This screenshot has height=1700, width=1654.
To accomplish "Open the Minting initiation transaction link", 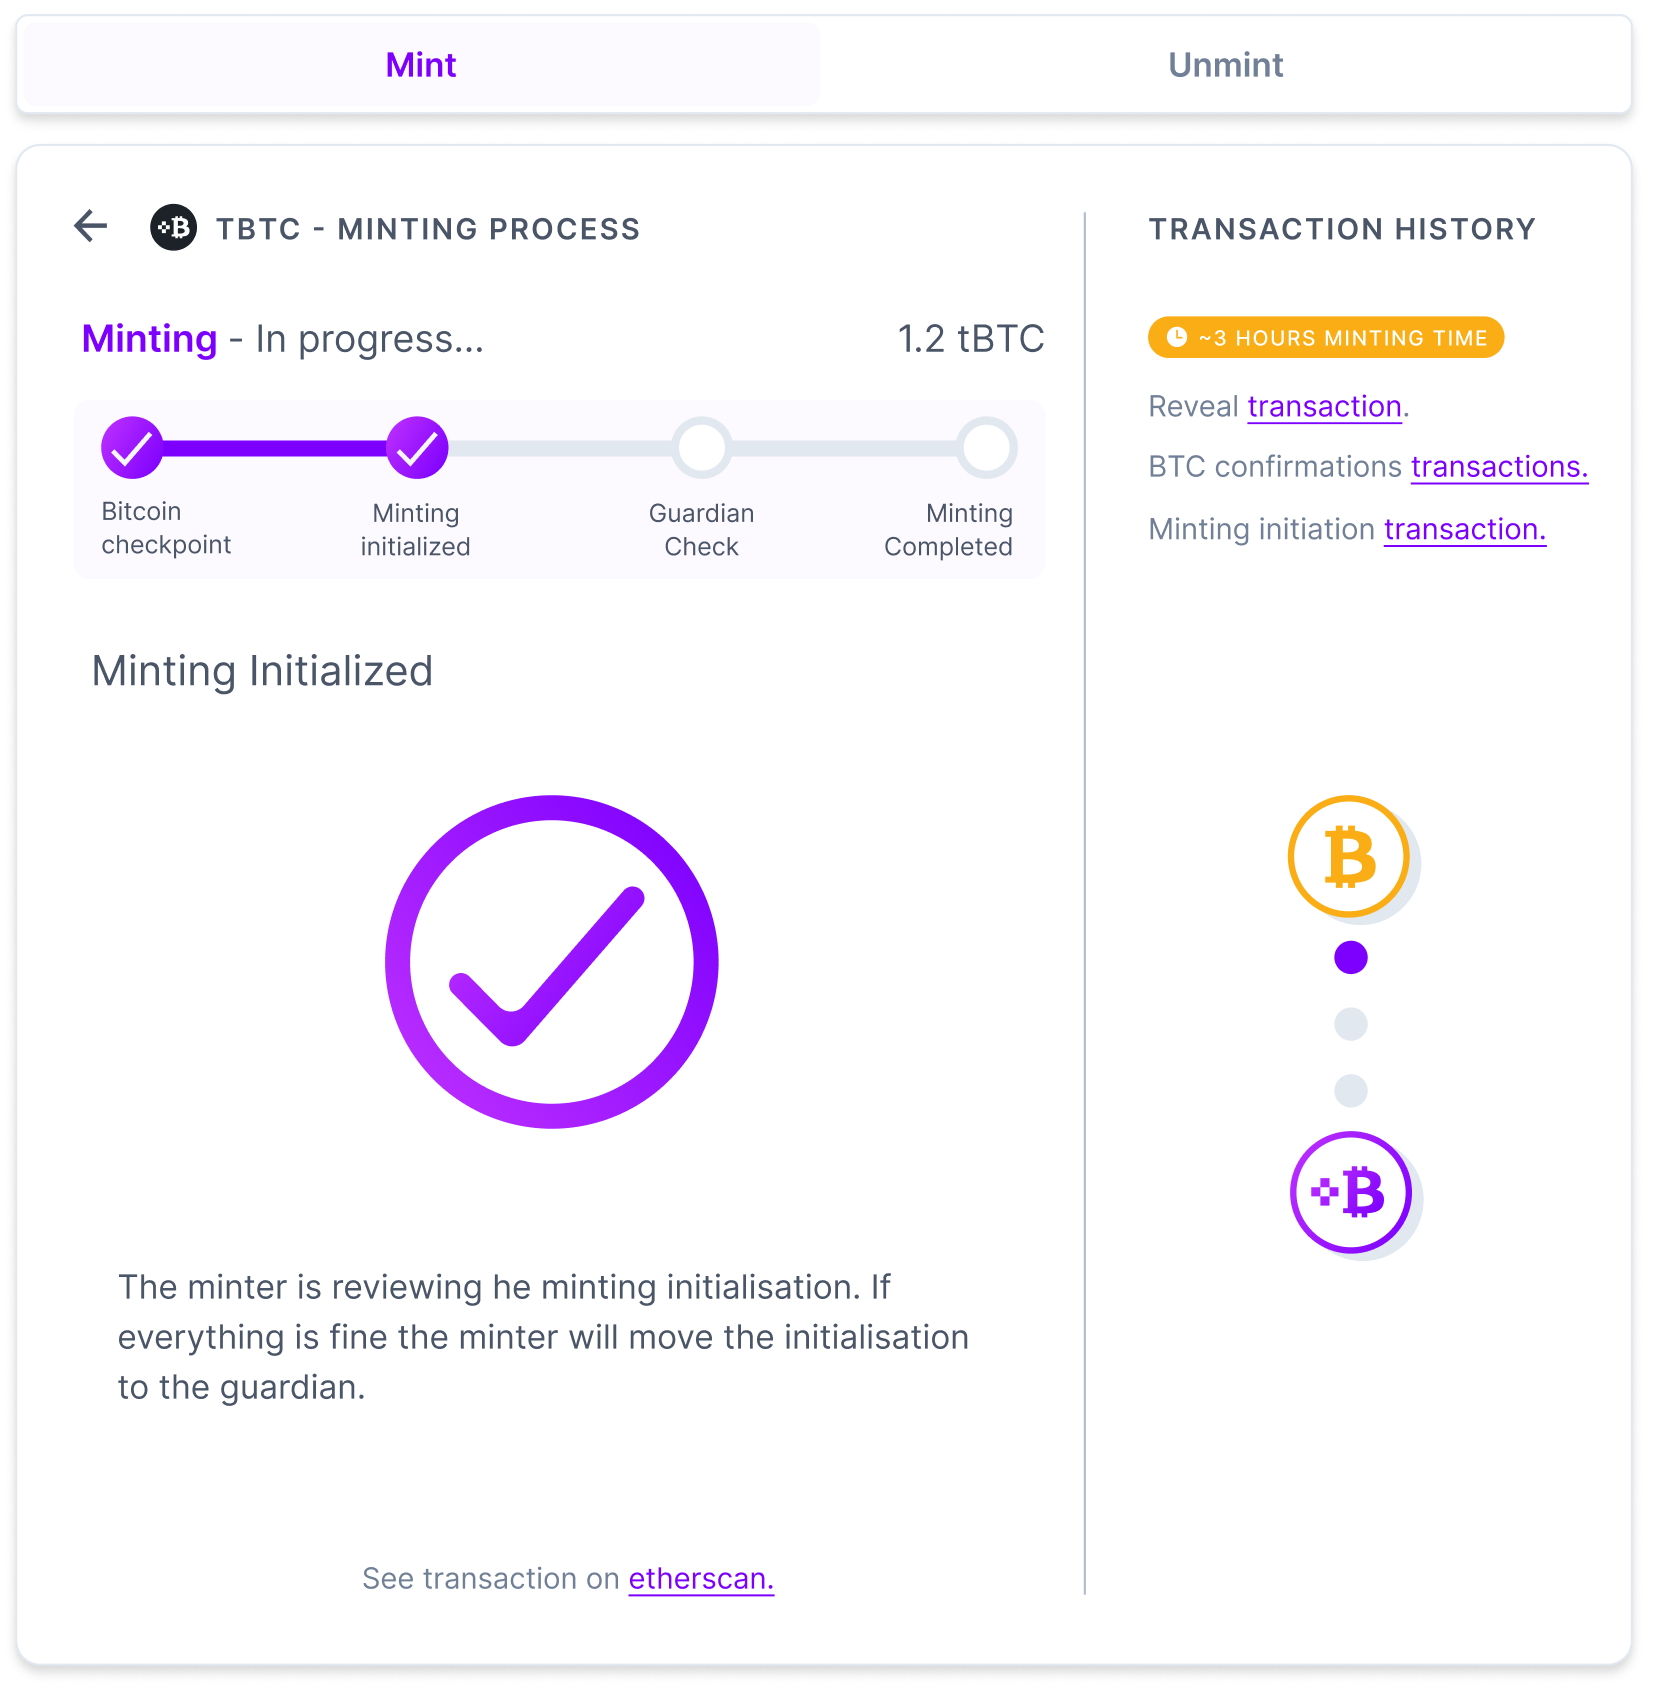I will (1464, 529).
